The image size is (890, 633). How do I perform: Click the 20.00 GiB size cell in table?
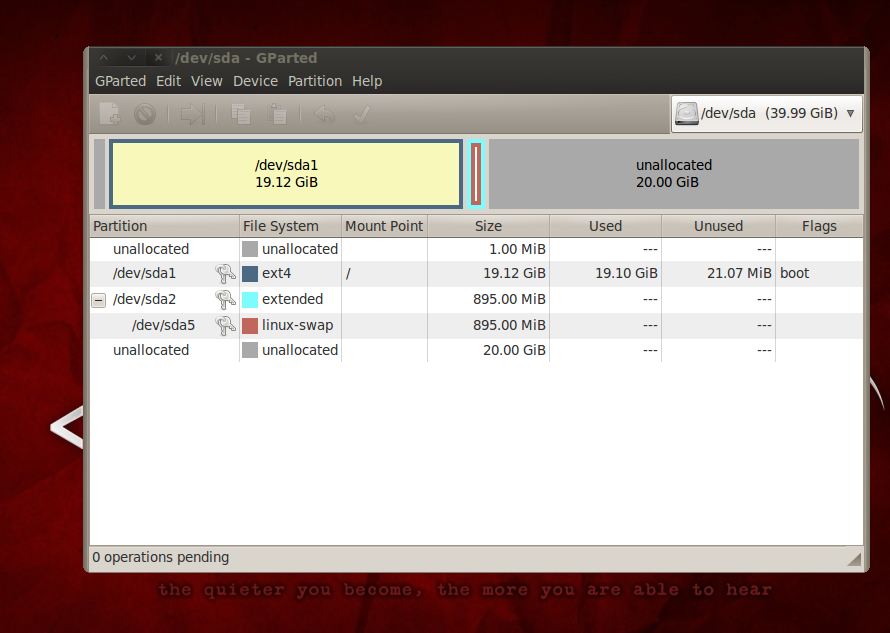coord(514,350)
